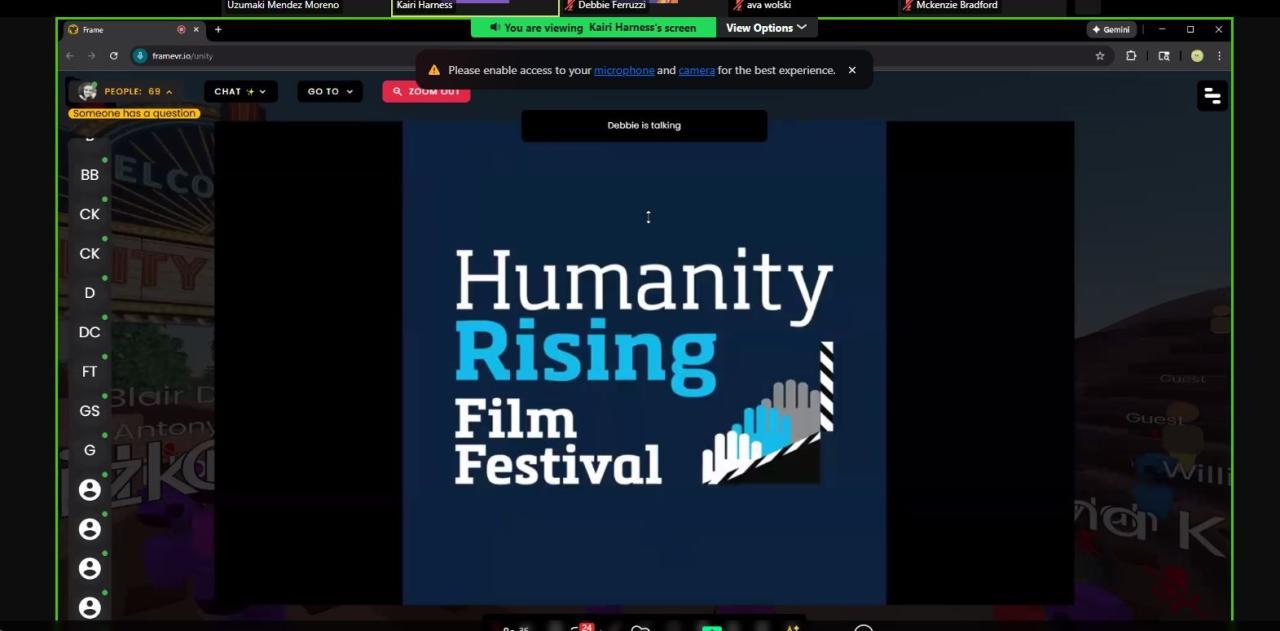Select the first CK participant avatar
Screen dimensions: 1280x631
(x=90, y=214)
